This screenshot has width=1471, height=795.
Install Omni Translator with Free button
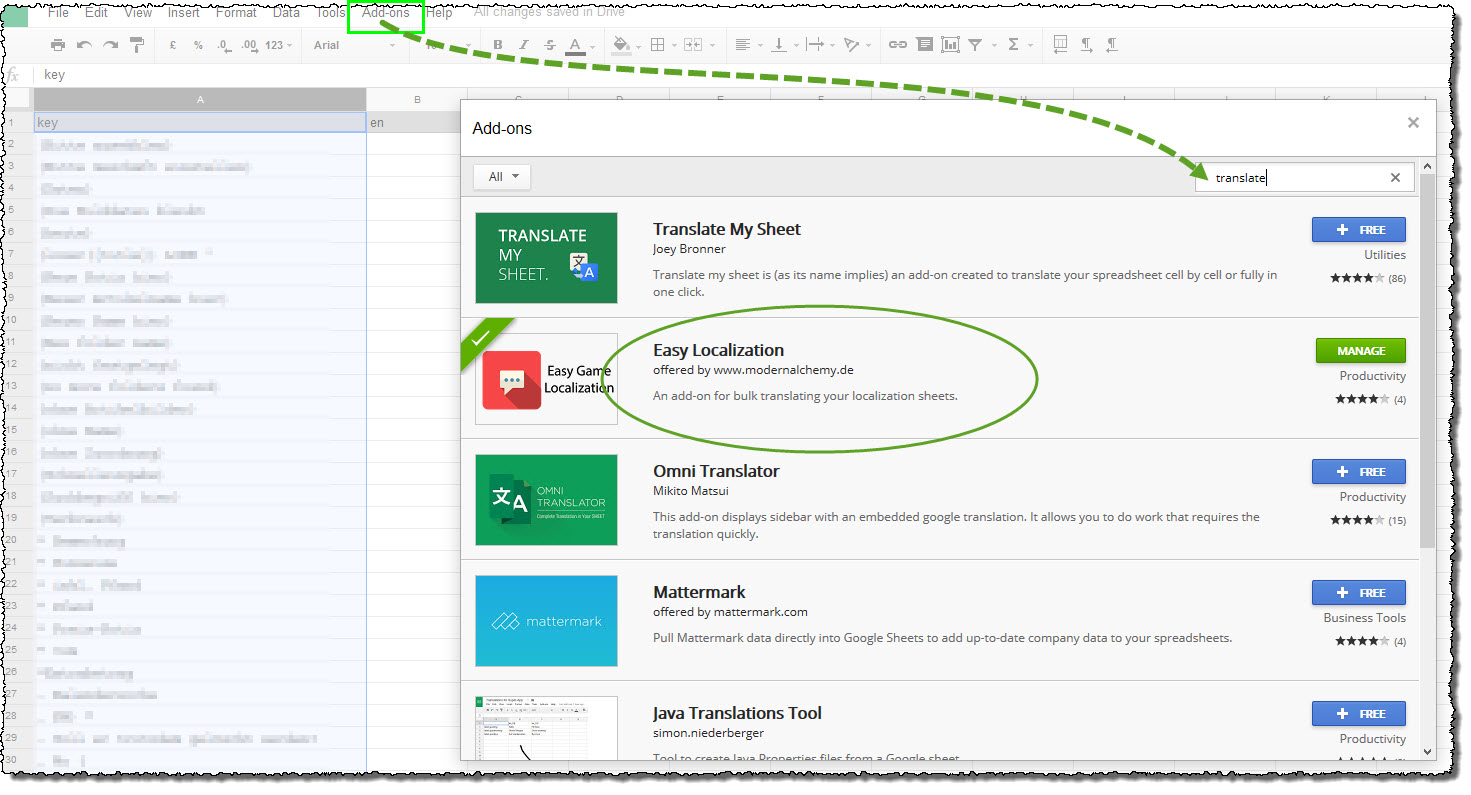1358,472
